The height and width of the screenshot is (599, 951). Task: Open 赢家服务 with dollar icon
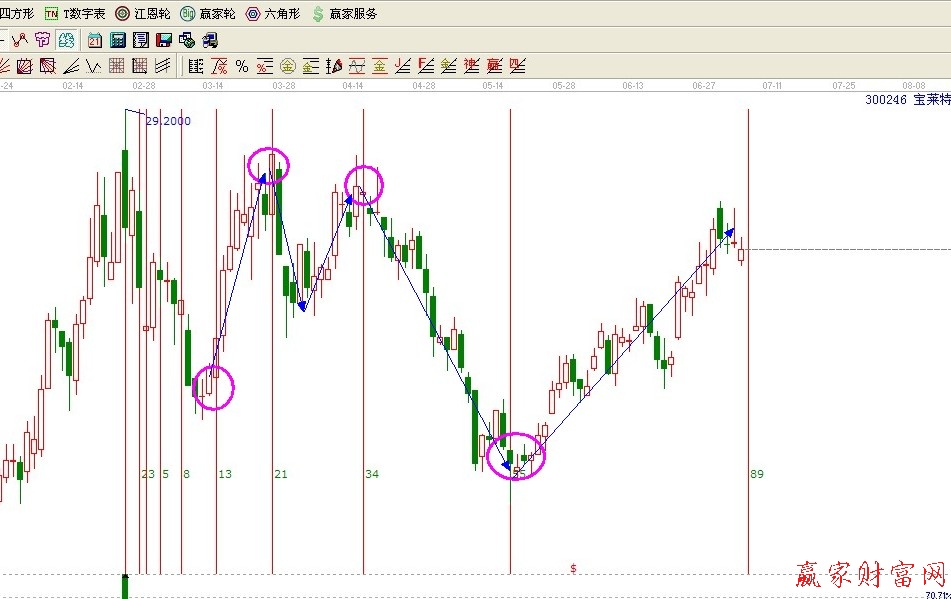[345, 14]
